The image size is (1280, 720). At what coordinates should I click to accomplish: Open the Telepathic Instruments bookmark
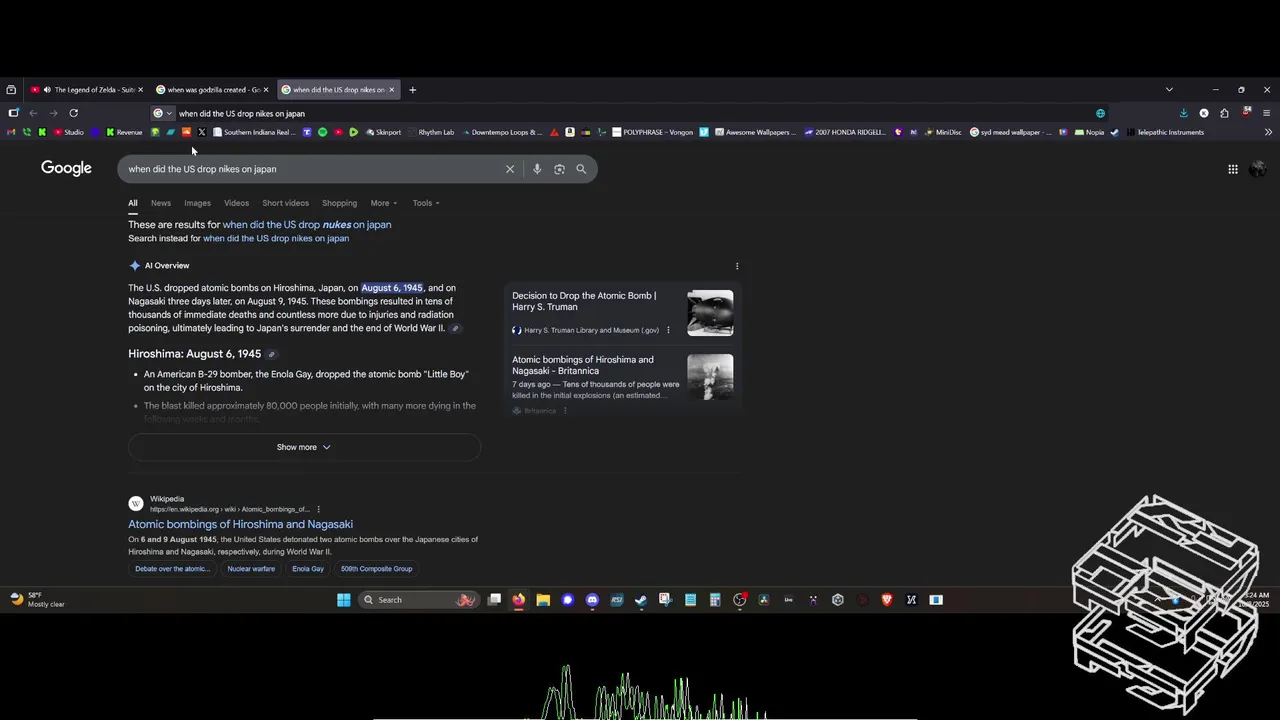pyautogui.click(x=1164, y=132)
